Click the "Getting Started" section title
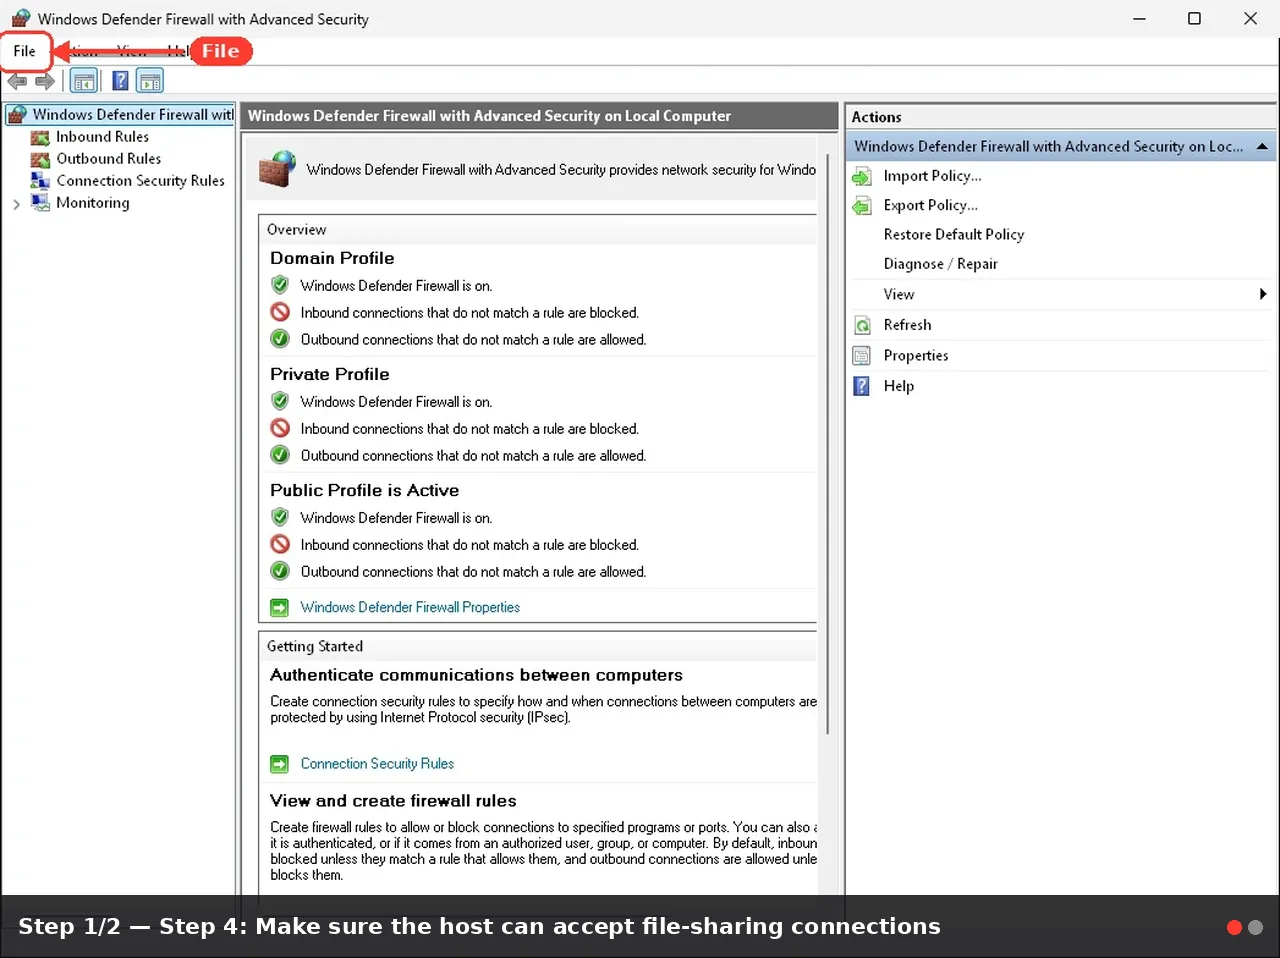Image resolution: width=1280 pixels, height=958 pixels. [x=315, y=646]
